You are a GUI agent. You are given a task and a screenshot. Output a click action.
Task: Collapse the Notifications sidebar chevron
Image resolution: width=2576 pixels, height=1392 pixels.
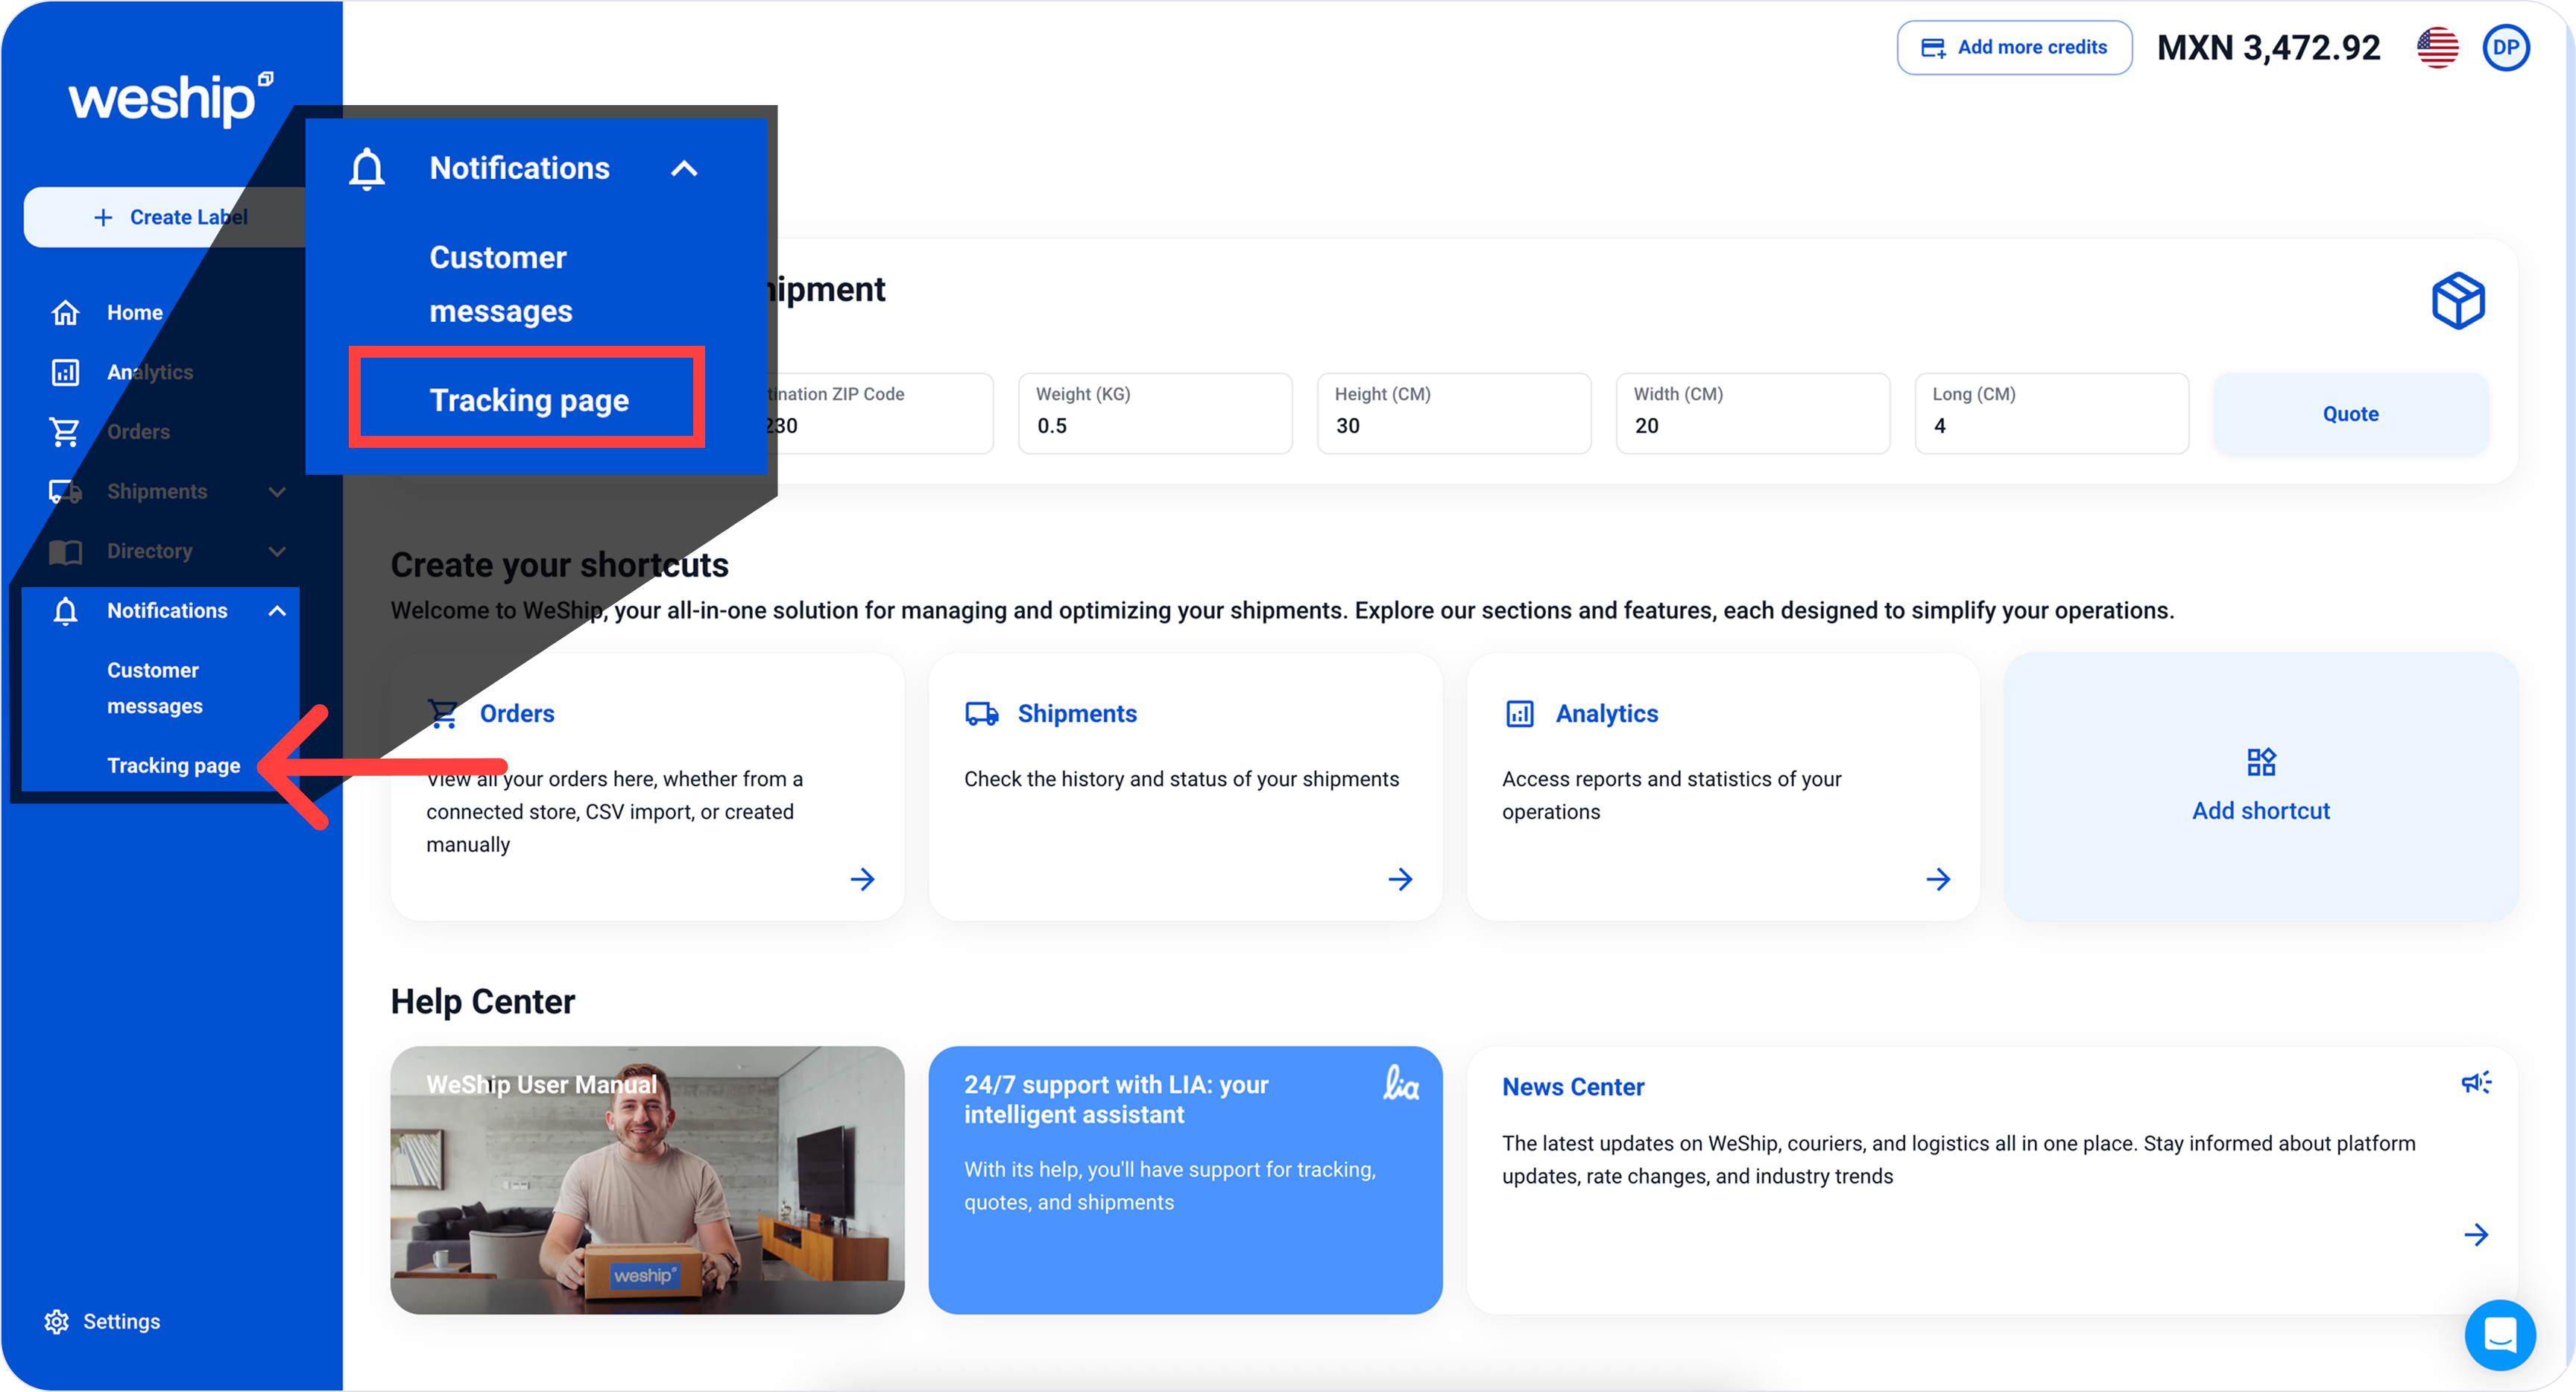click(x=277, y=611)
